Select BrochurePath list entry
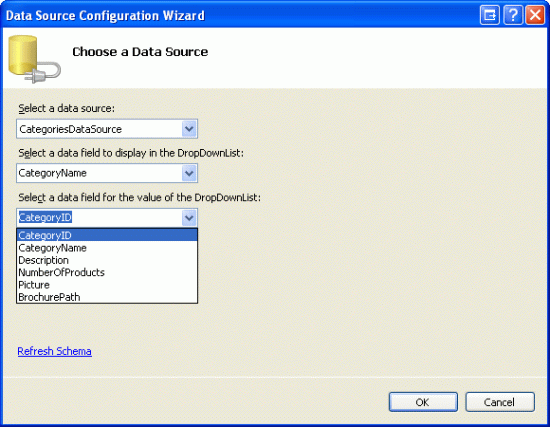Screen dimensions: 550x427 pyautogui.click(x=107, y=297)
